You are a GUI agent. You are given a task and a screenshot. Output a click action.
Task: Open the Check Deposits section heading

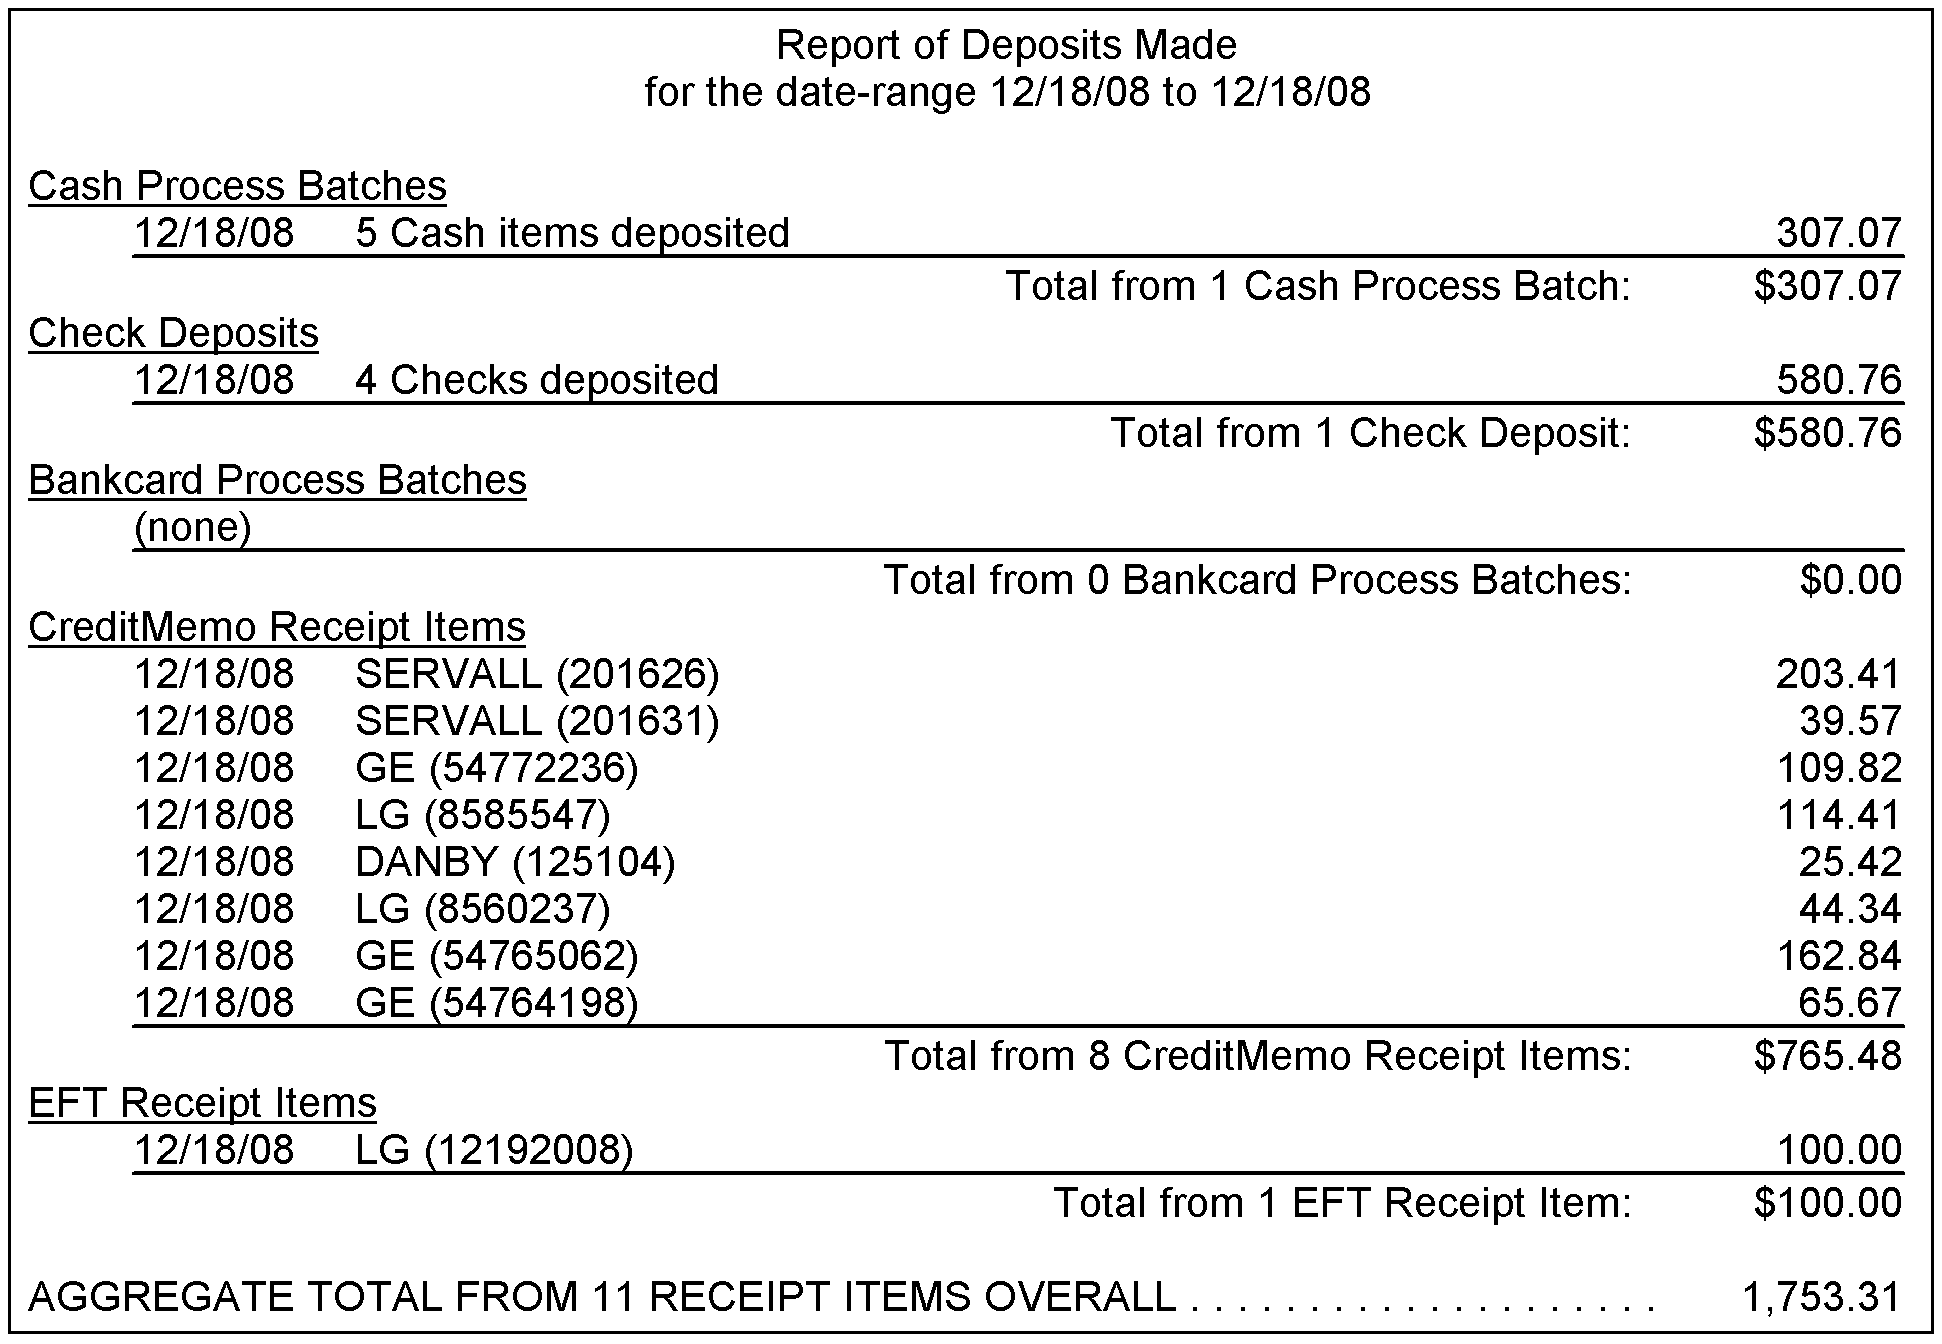[x=173, y=333]
